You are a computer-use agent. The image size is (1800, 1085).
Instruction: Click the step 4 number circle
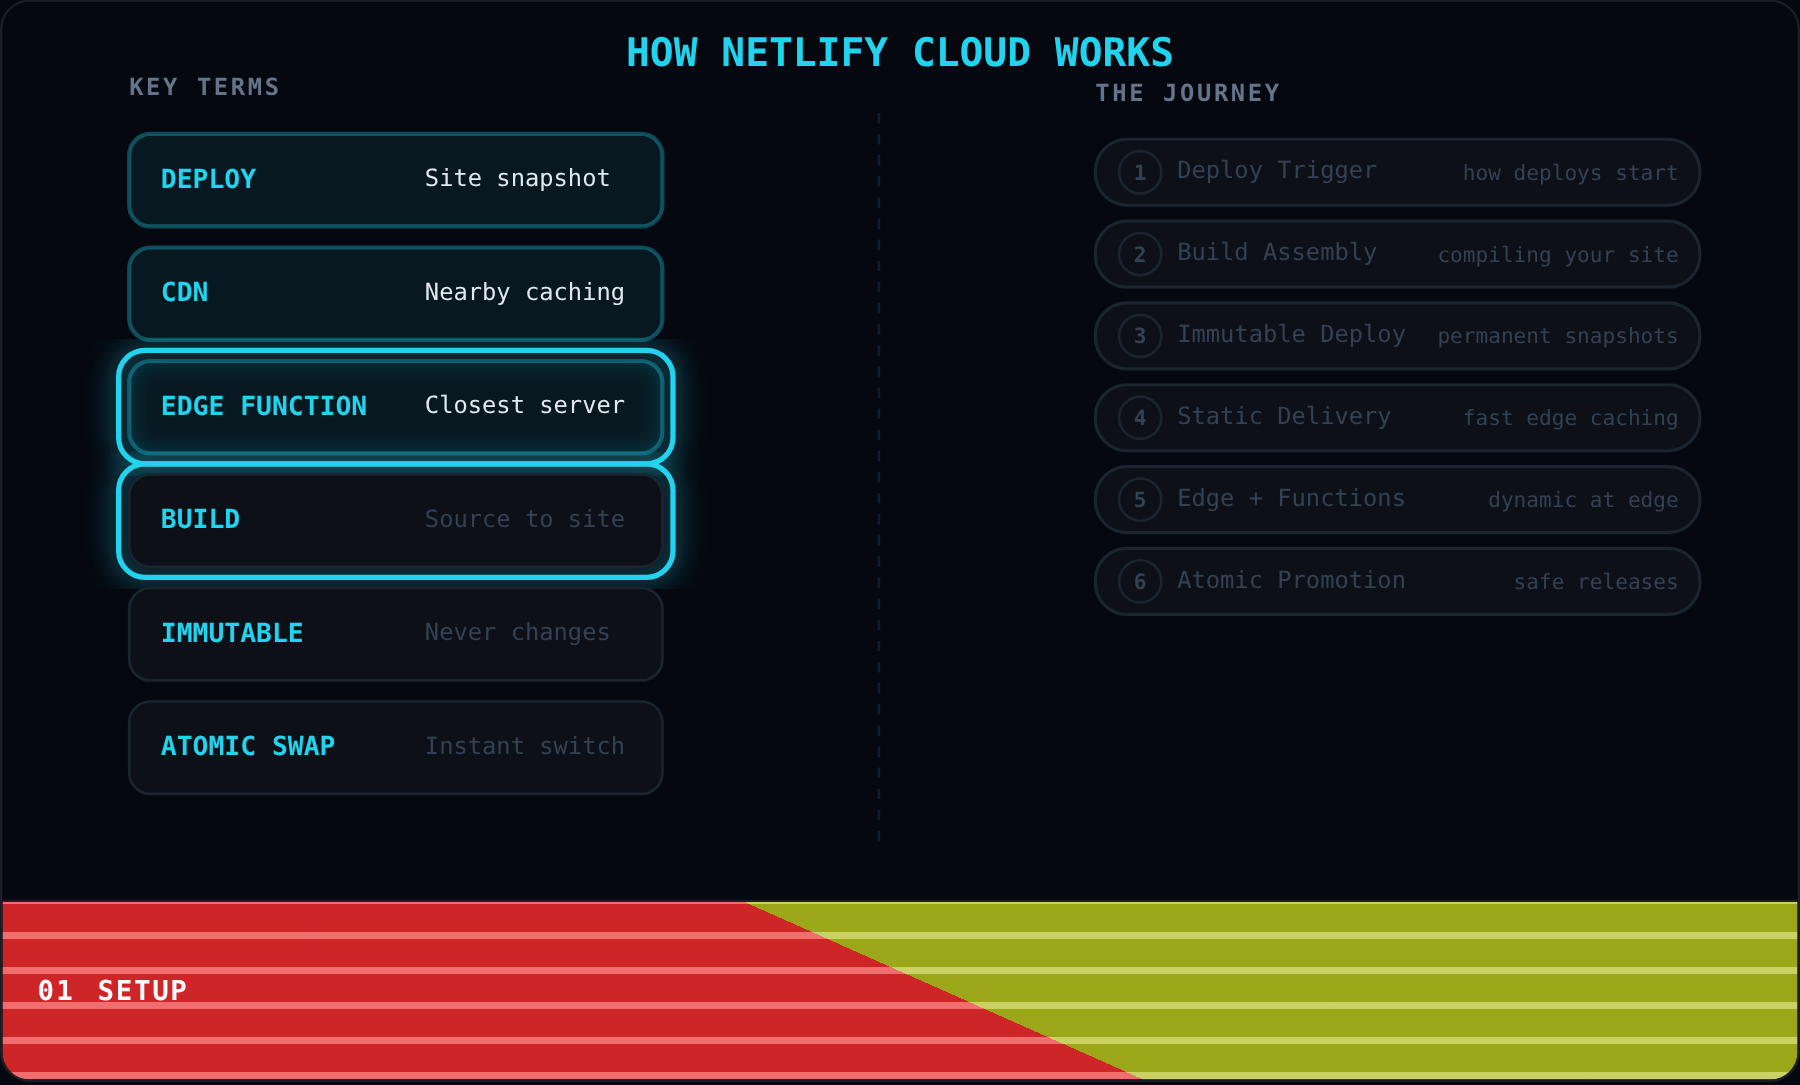click(x=1140, y=418)
